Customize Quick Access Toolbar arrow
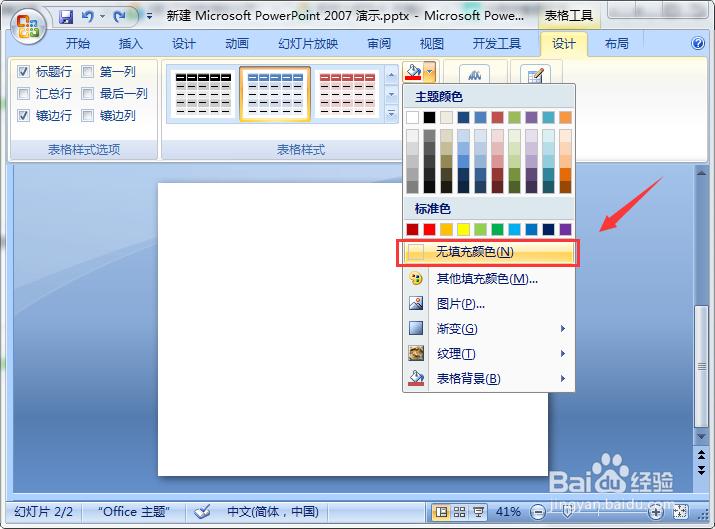This screenshot has height=529, width=715. click(x=149, y=17)
